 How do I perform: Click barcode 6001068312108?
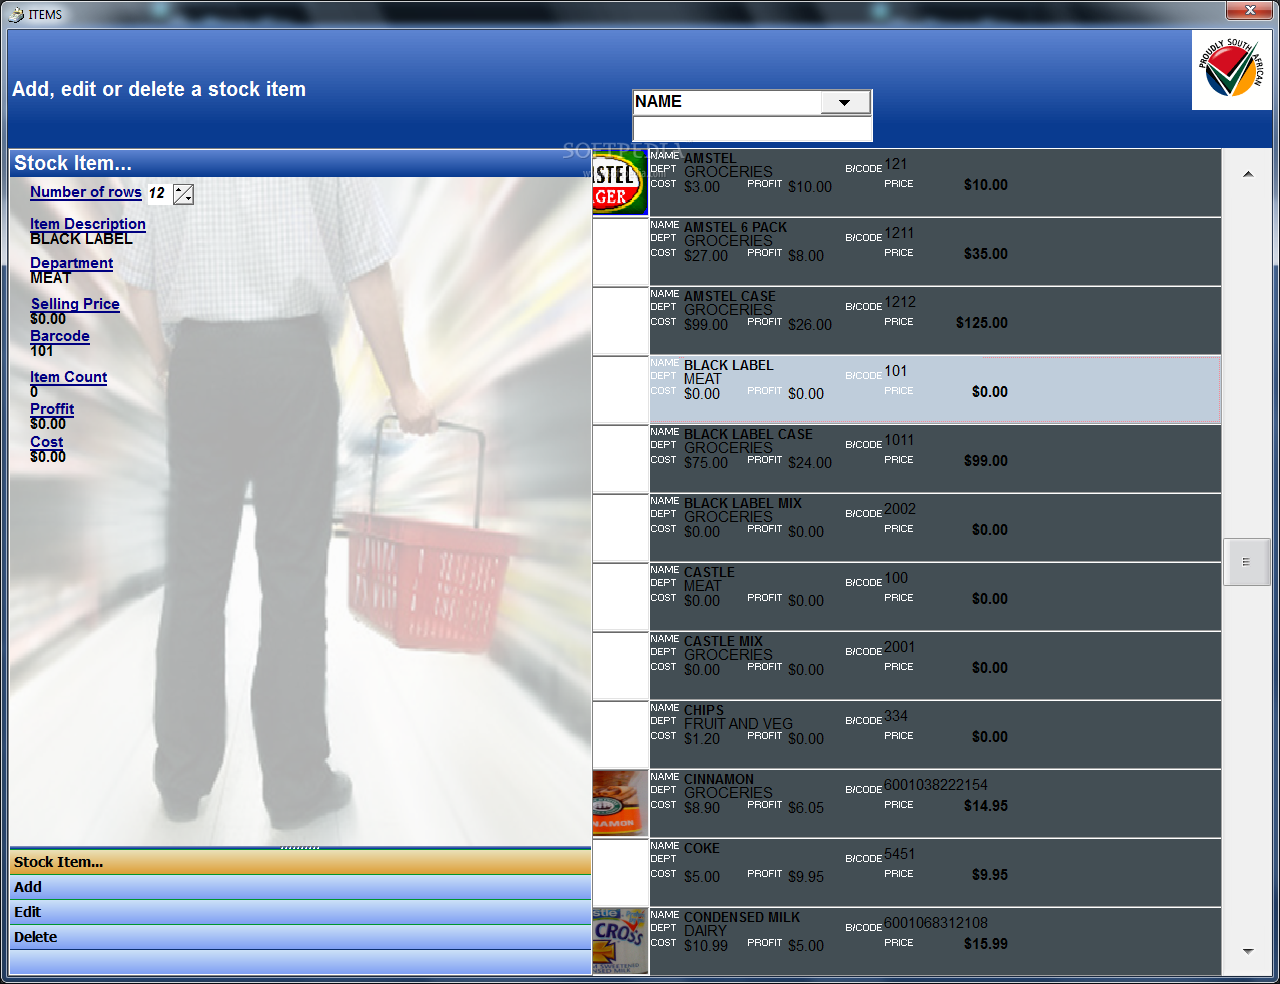coord(936,923)
